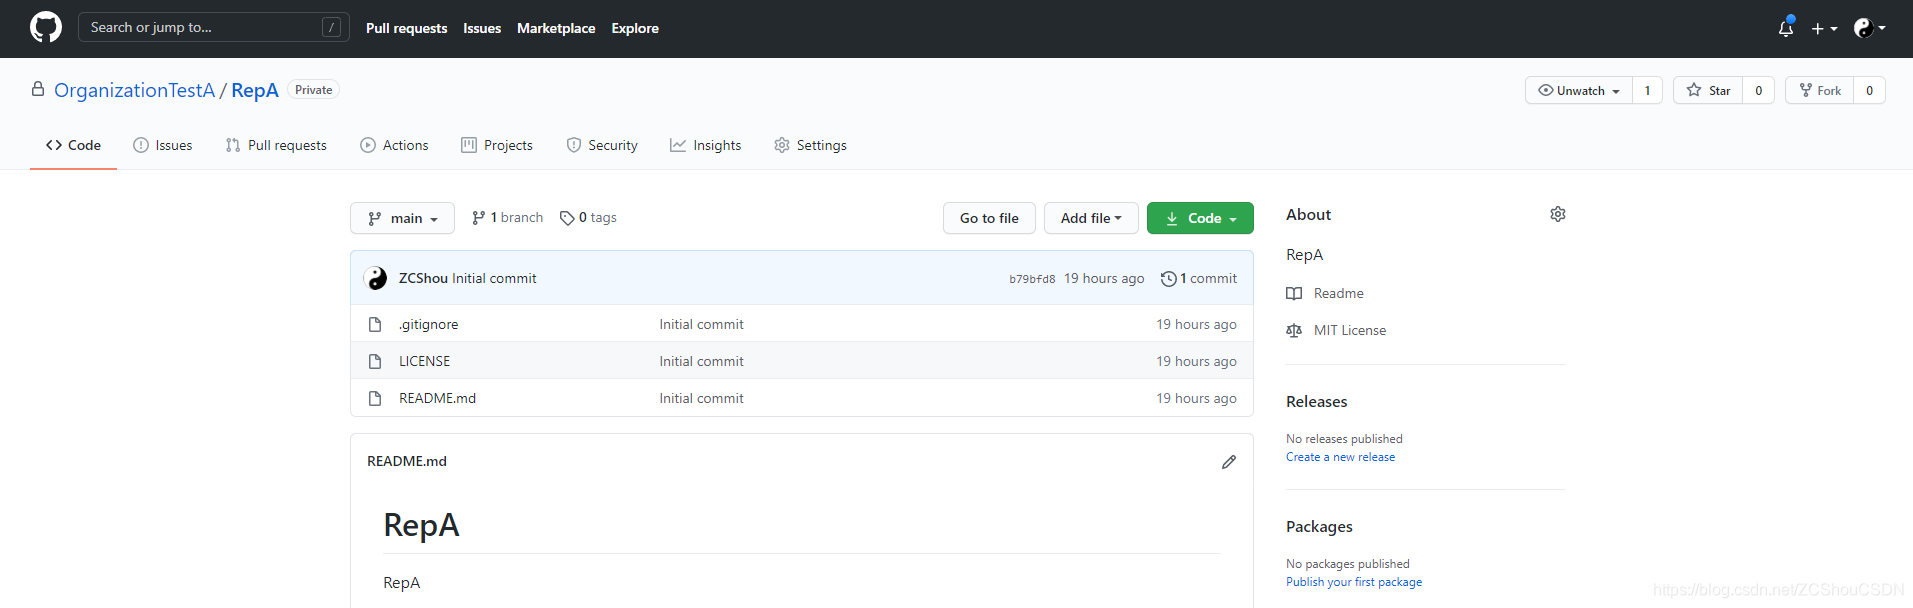Open Initial commit link in .gitignore row
This screenshot has width=1913, height=608.
[701, 324]
